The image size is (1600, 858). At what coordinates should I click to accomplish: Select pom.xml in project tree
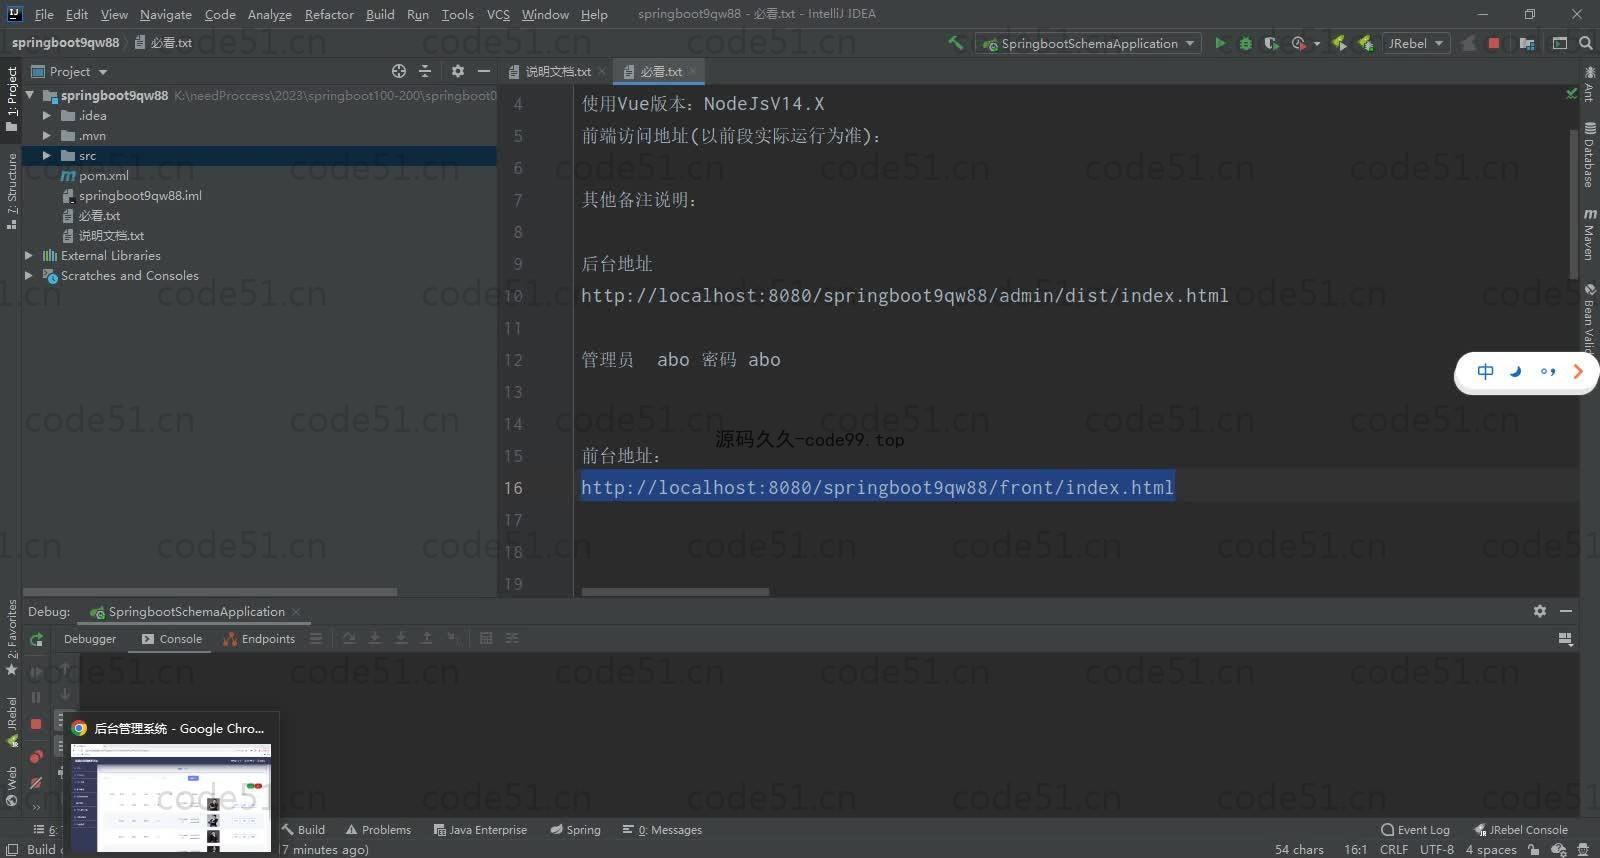tap(104, 175)
